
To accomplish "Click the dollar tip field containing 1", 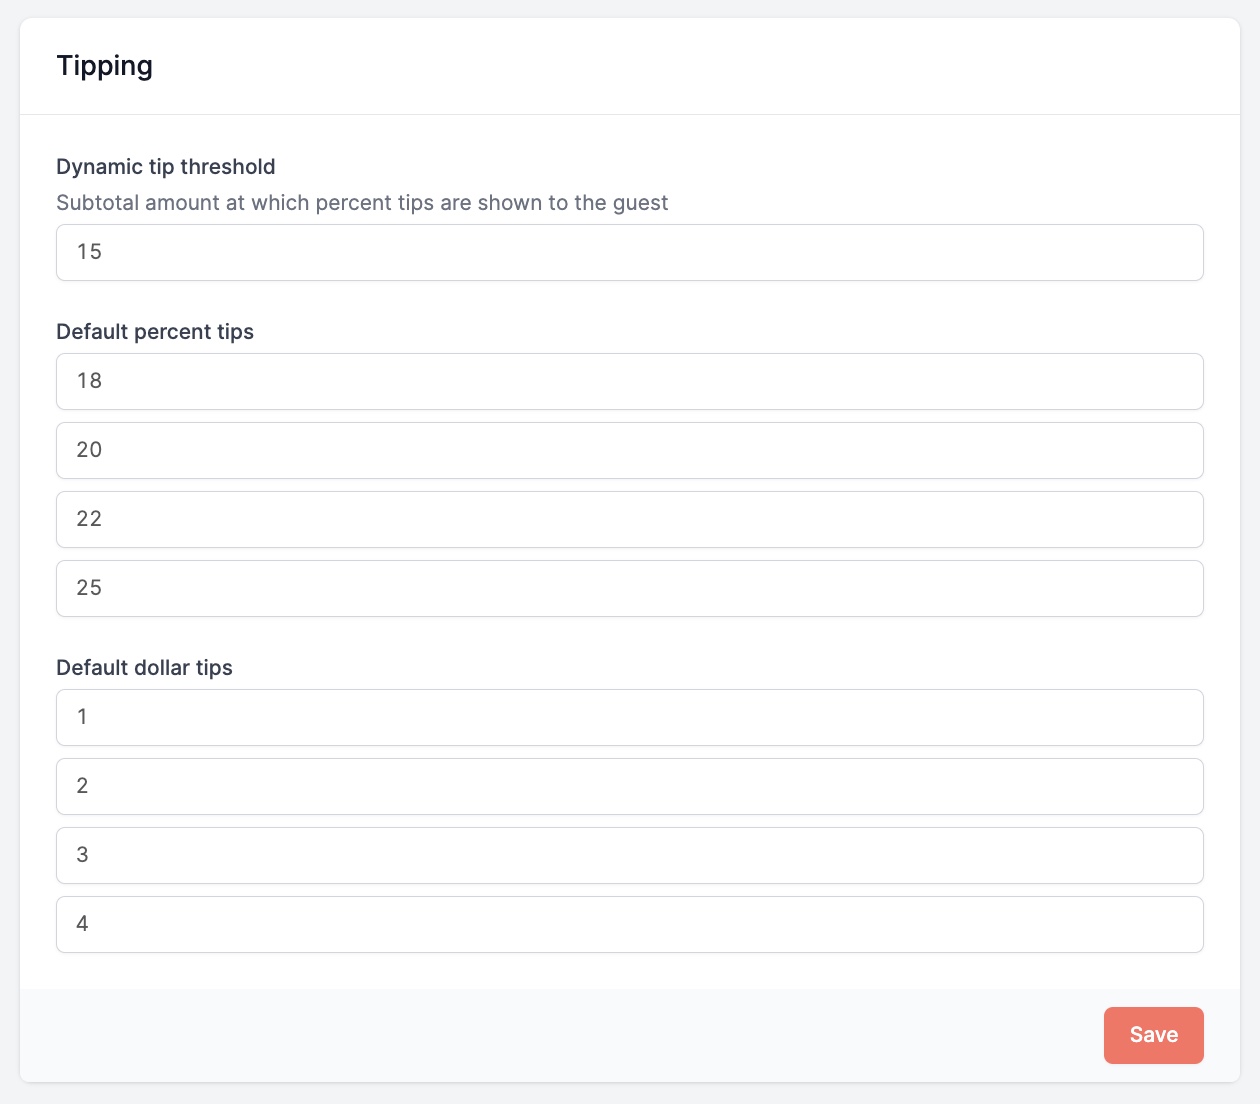I will [629, 717].
